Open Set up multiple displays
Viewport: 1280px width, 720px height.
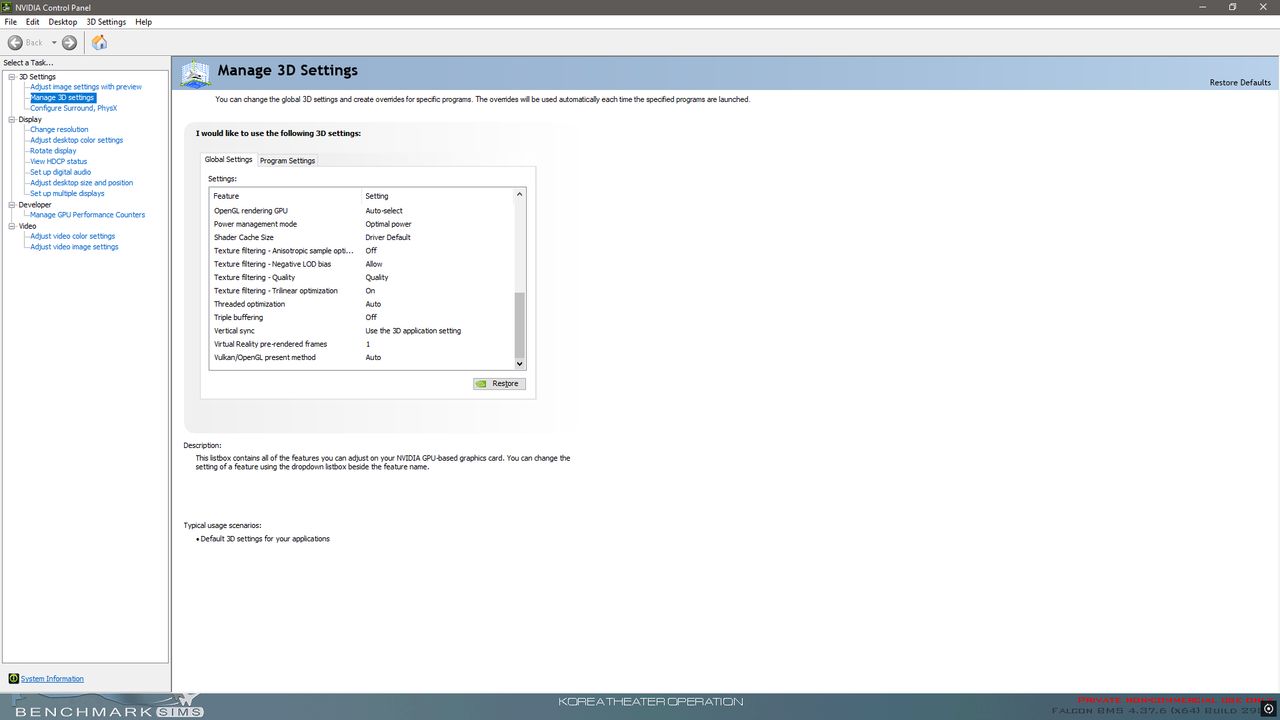[x=67, y=193]
